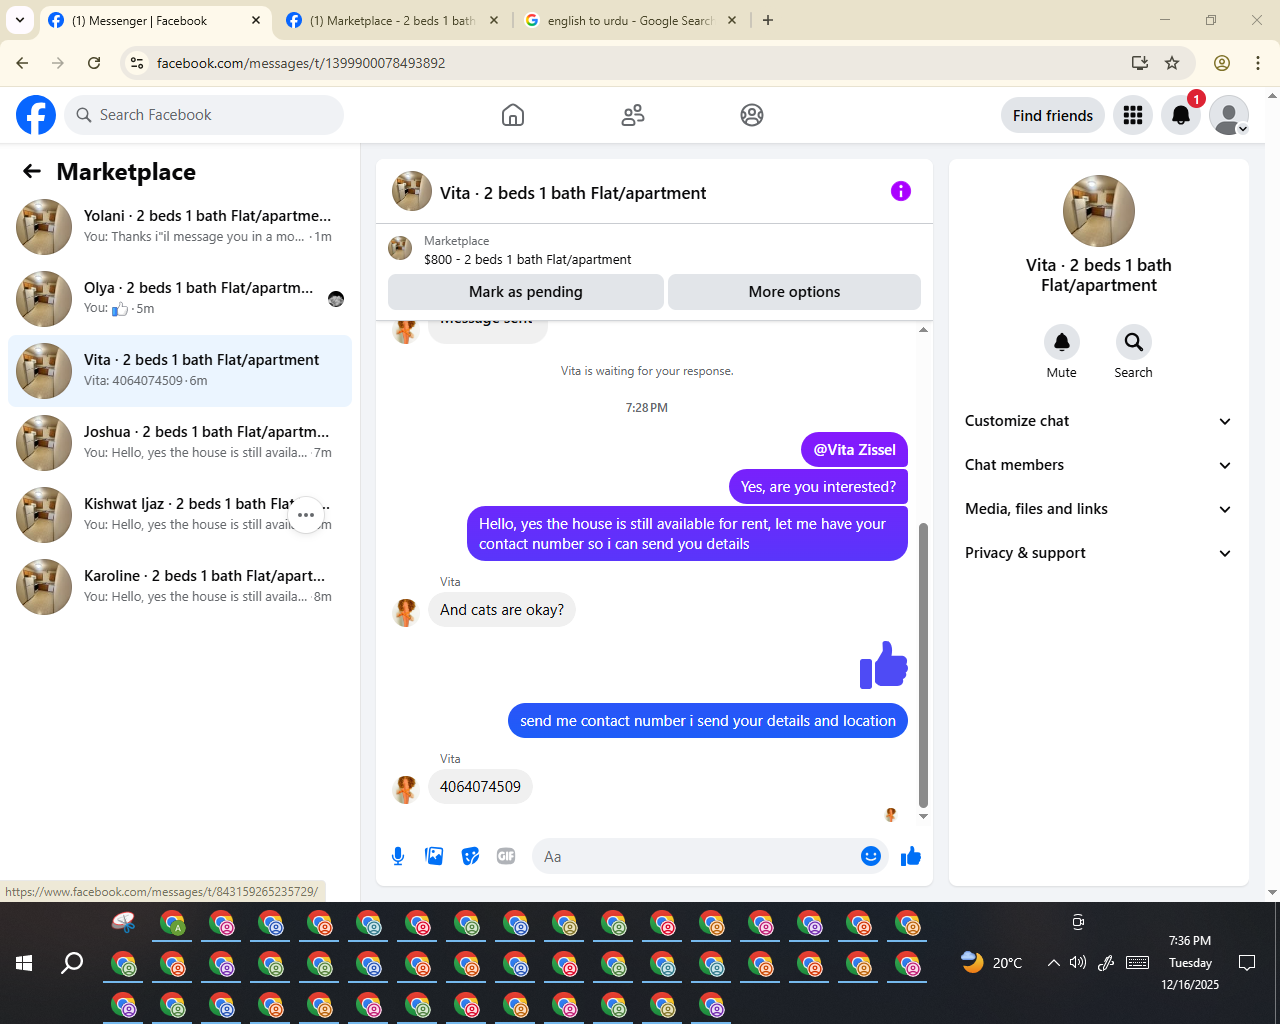This screenshot has height=1024, width=1280.
Task: Open the Notifications bell icon
Action: point(1181,115)
